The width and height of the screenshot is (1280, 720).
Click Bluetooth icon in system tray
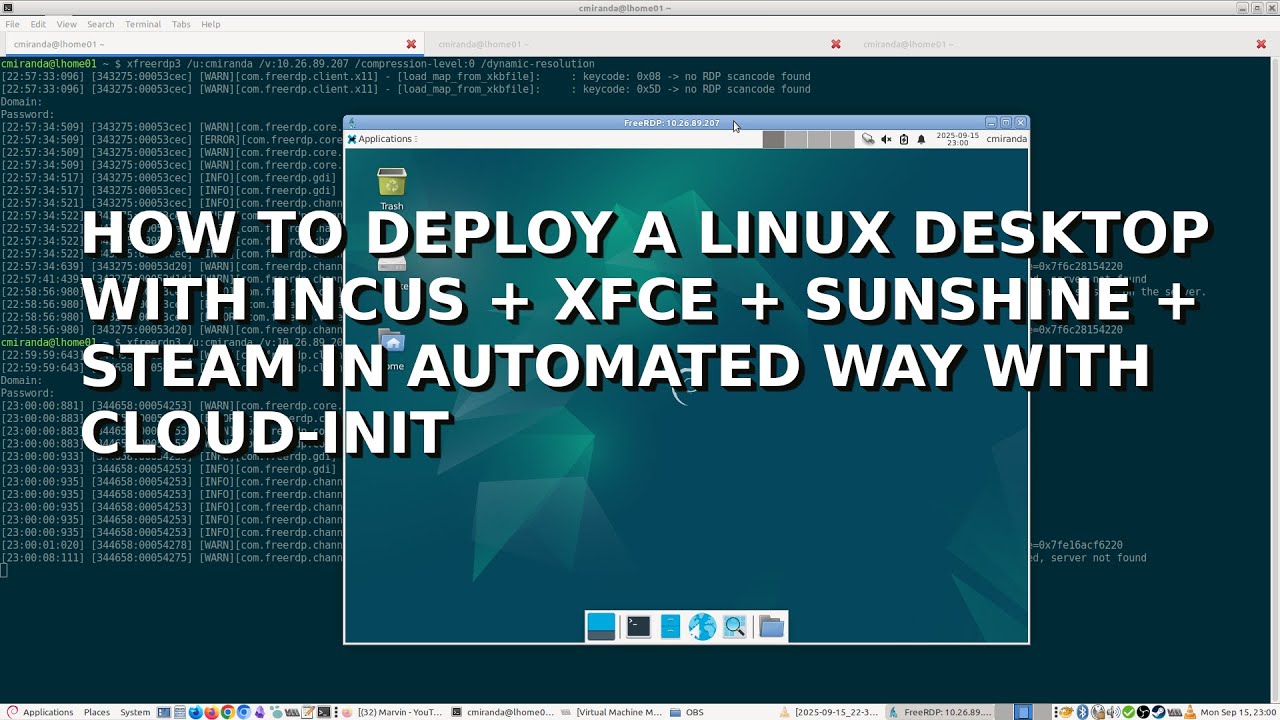[1082, 712]
